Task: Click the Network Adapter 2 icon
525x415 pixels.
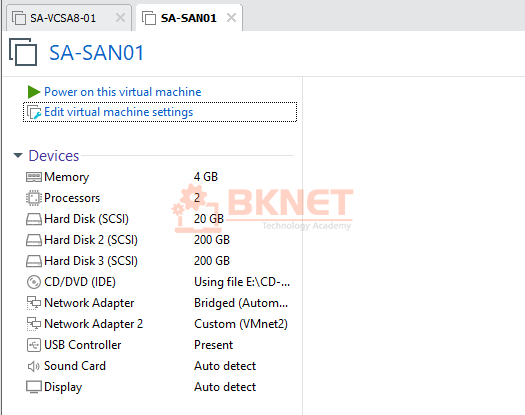Action: [34, 324]
